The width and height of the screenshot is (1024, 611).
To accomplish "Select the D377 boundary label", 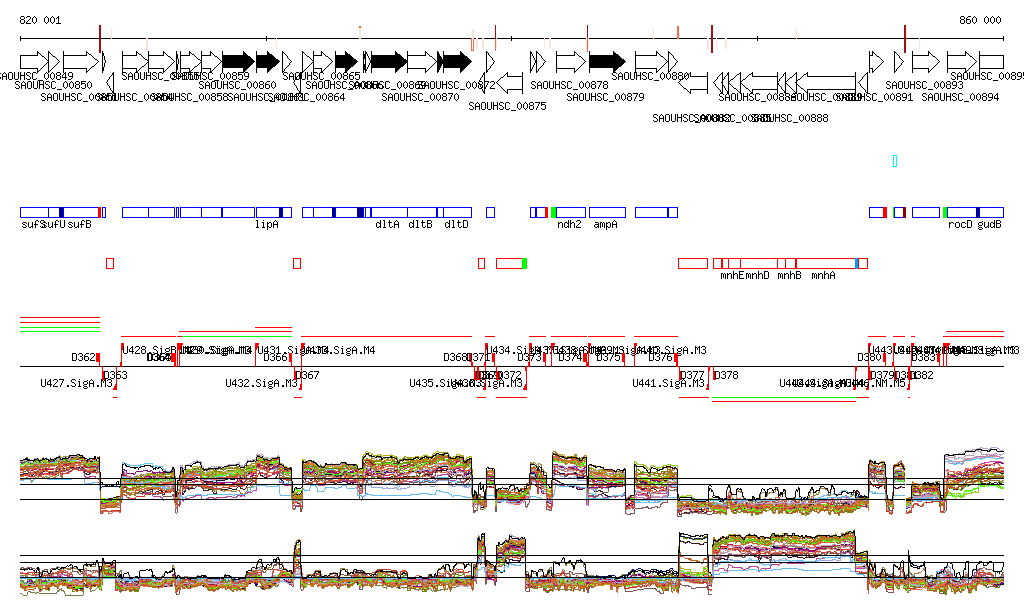I will pos(693,375).
